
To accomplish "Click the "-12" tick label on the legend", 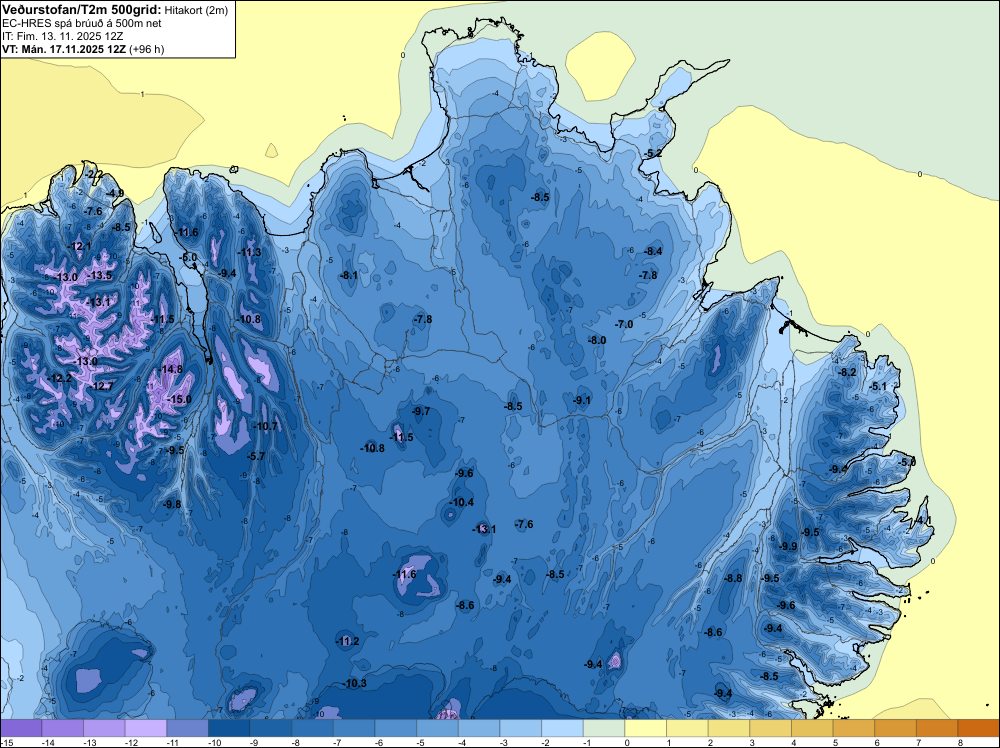I will pyautogui.click(x=129, y=742).
